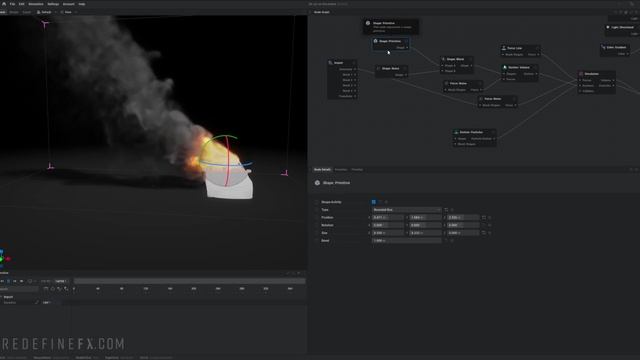Select the Import track in timeline
Viewport: 640px width, 360px height.
pos(9,297)
